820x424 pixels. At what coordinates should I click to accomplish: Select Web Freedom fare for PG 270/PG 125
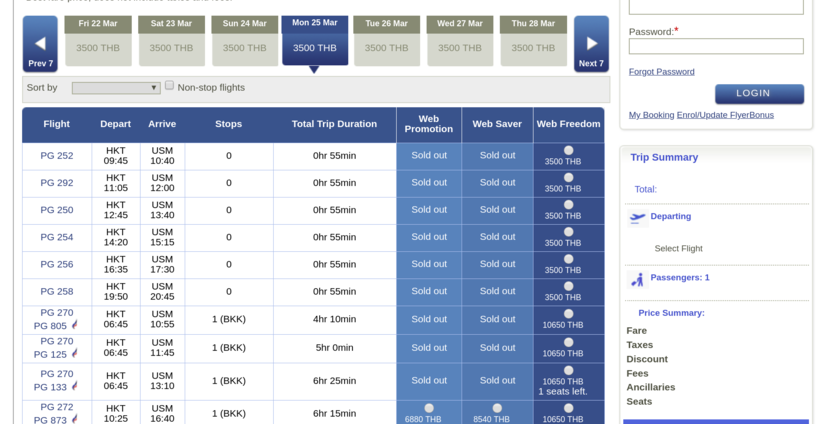pyautogui.click(x=568, y=342)
